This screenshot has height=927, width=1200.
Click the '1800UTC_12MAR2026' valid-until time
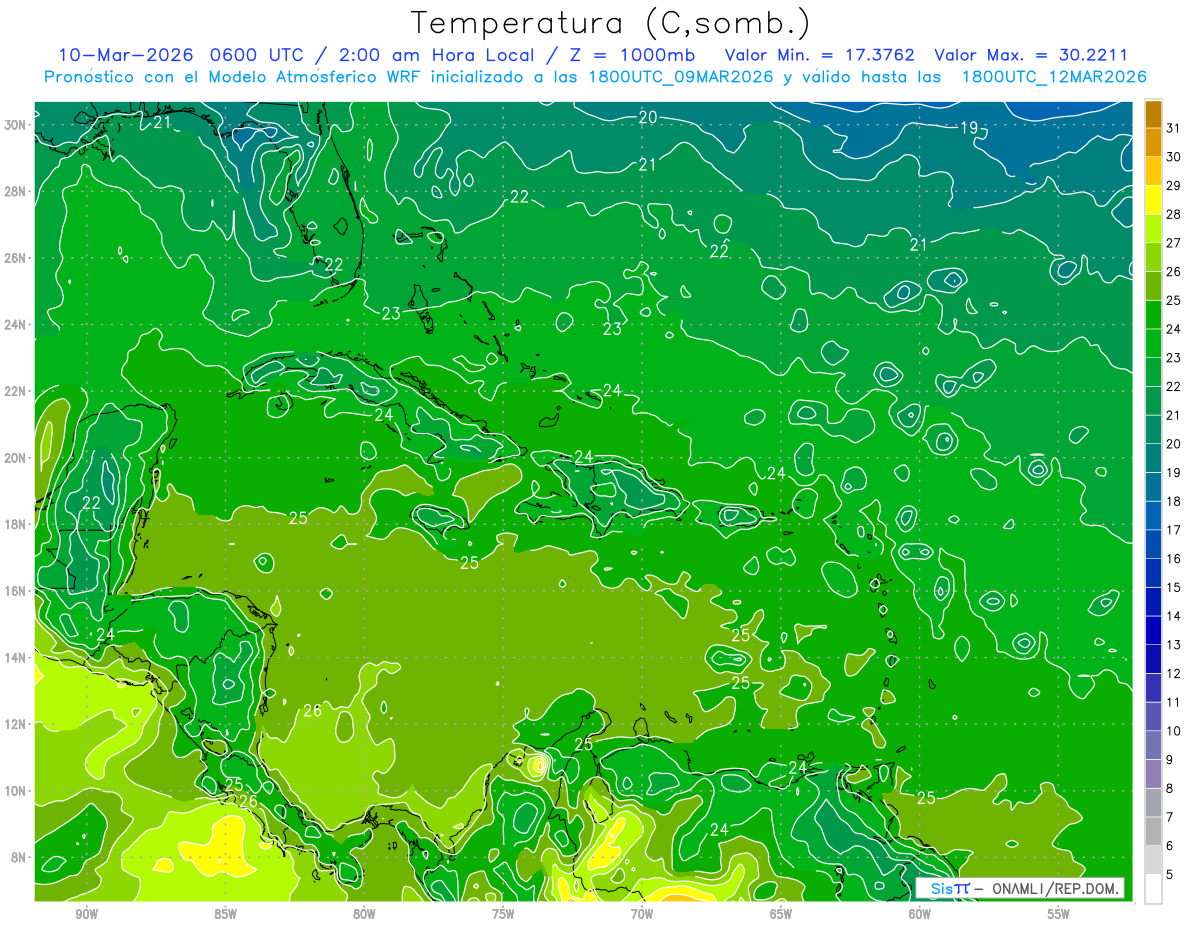(1054, 77)
